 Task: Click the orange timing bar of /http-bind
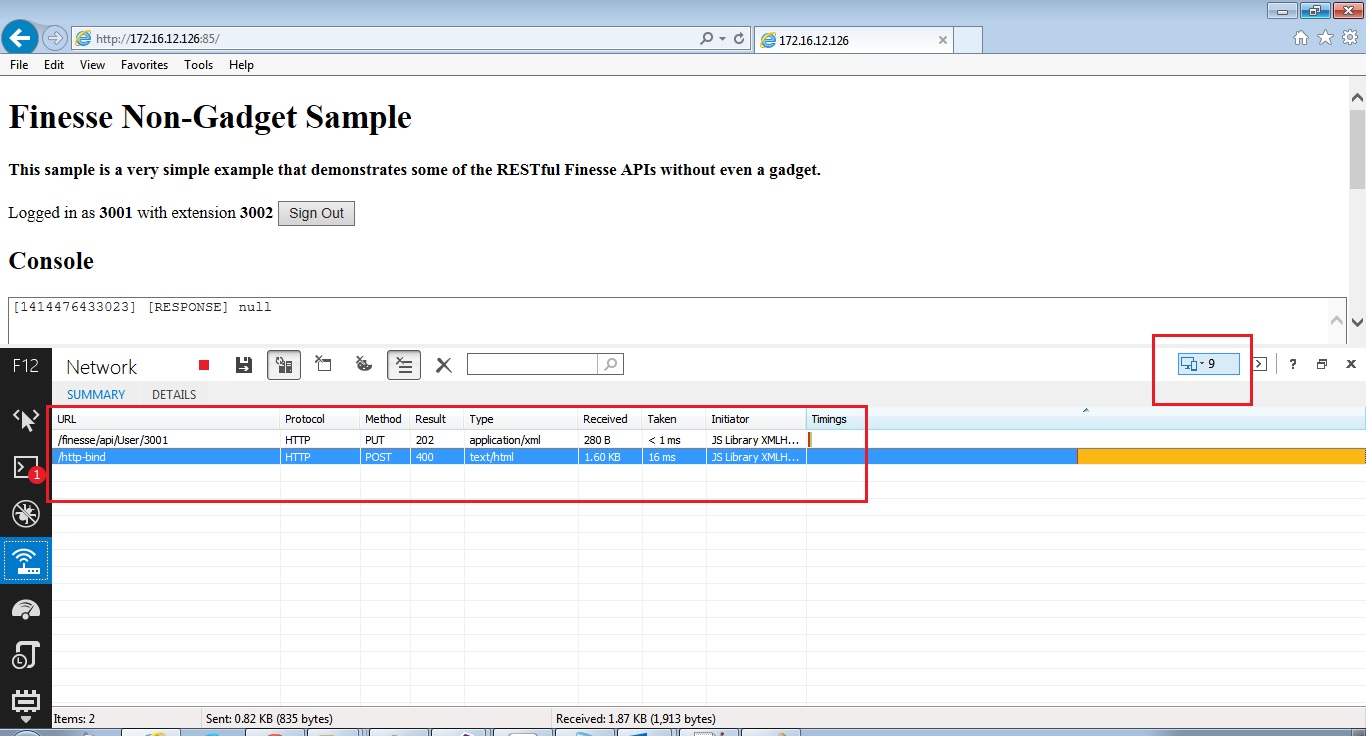(x=1221, y=457)
